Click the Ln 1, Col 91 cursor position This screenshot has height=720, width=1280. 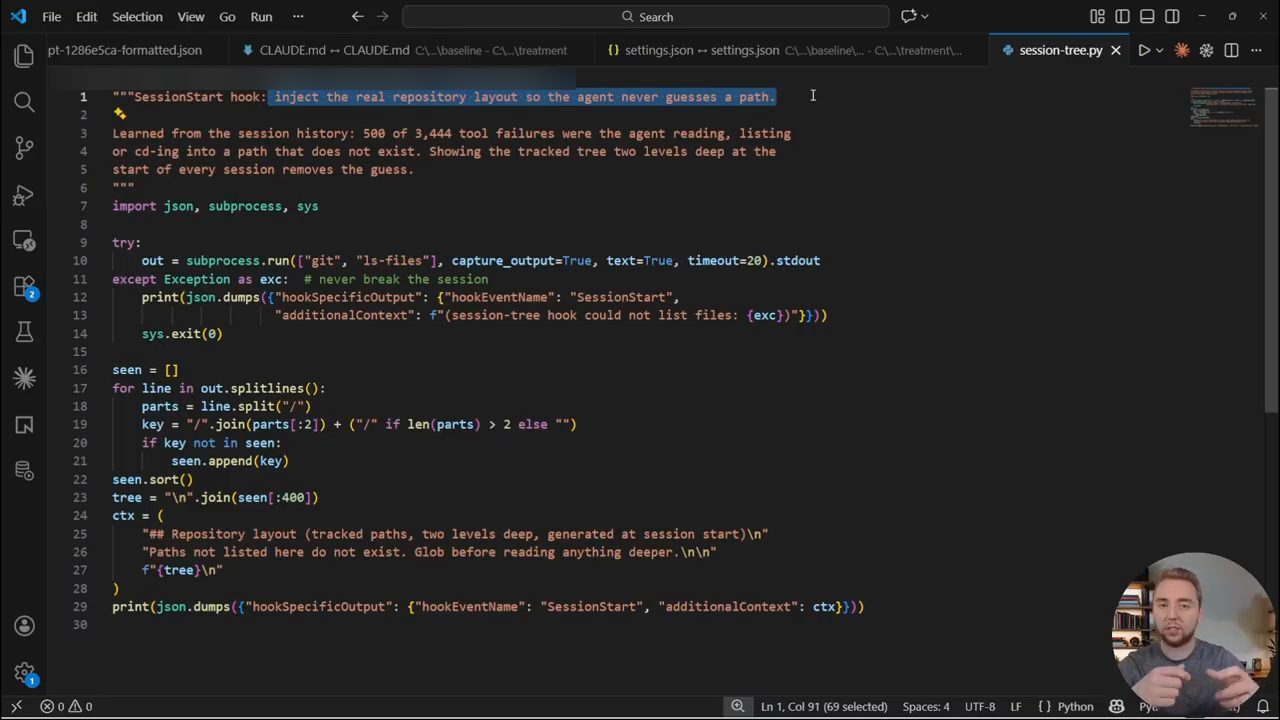tap(824, 707)
